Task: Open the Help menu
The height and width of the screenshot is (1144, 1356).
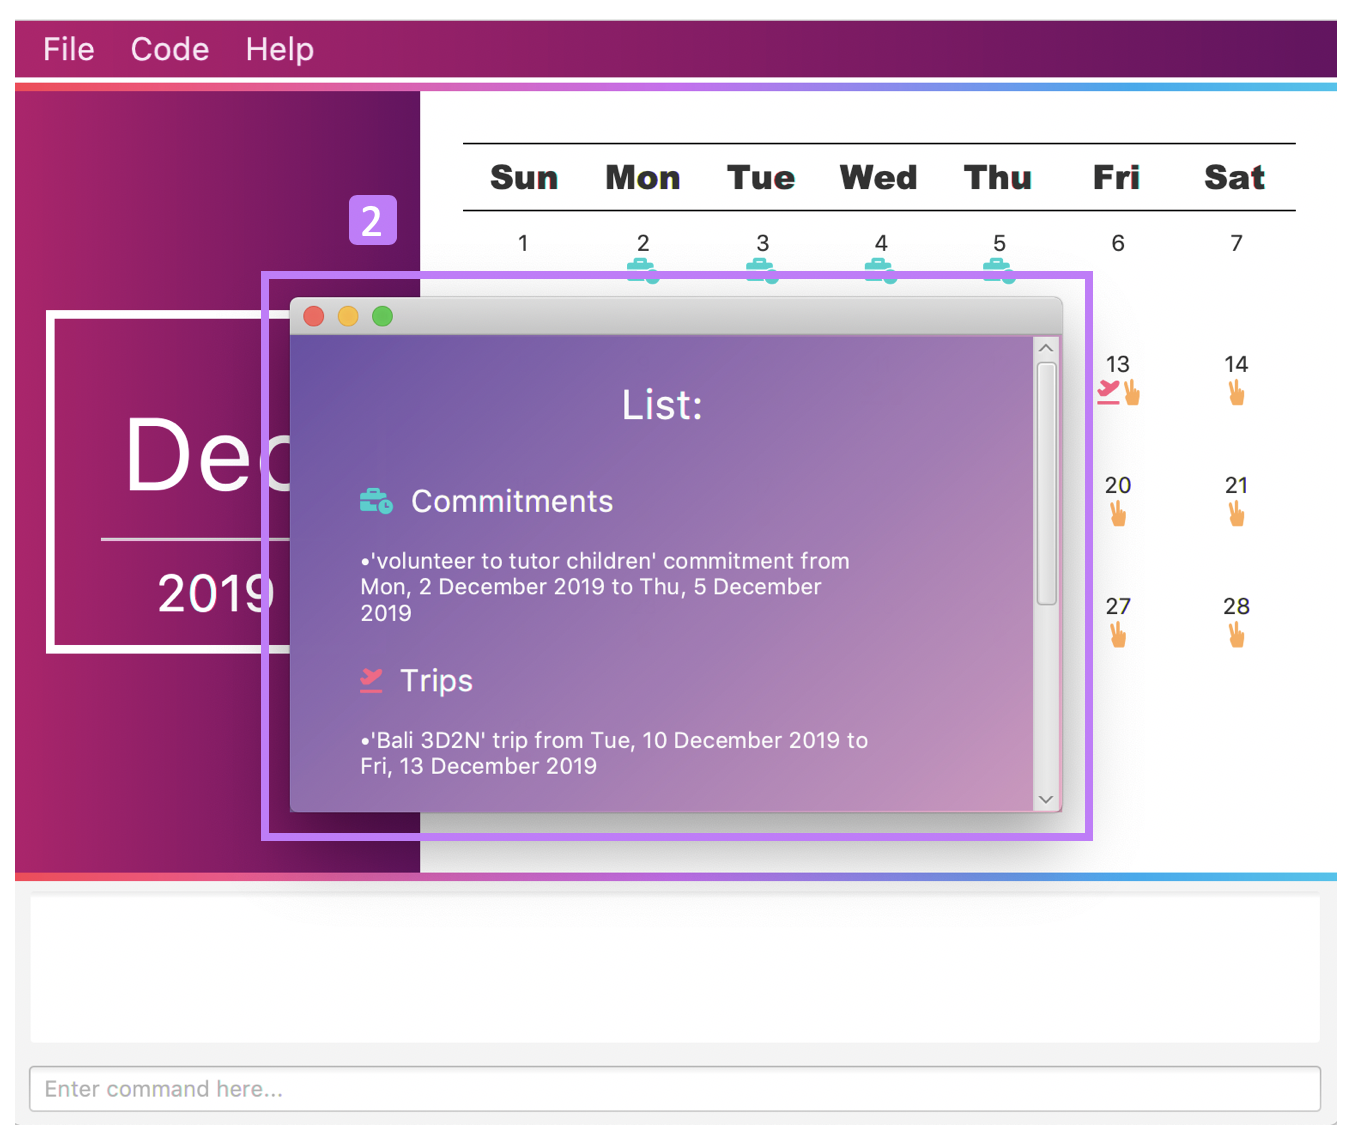Action: coord(280,49)
